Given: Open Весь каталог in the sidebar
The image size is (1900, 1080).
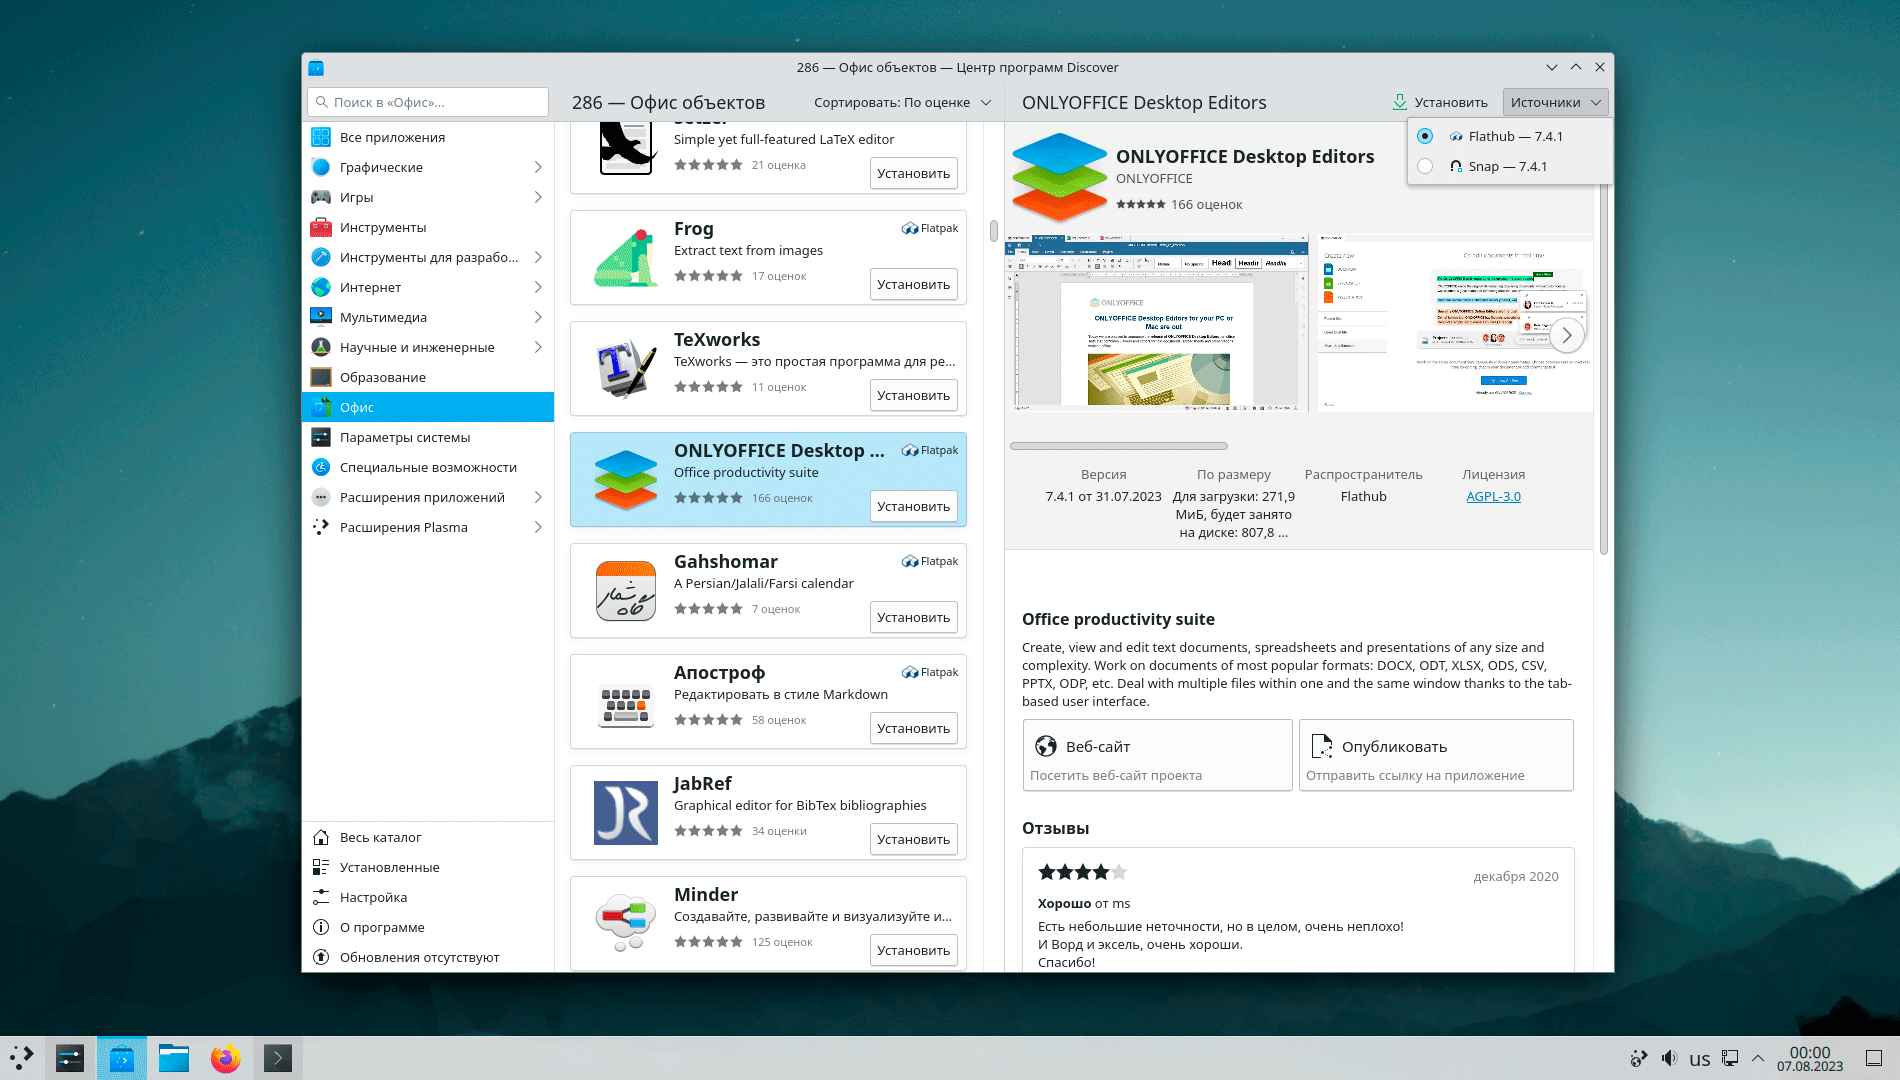Looking at the screenshot, I should (428, 837).
